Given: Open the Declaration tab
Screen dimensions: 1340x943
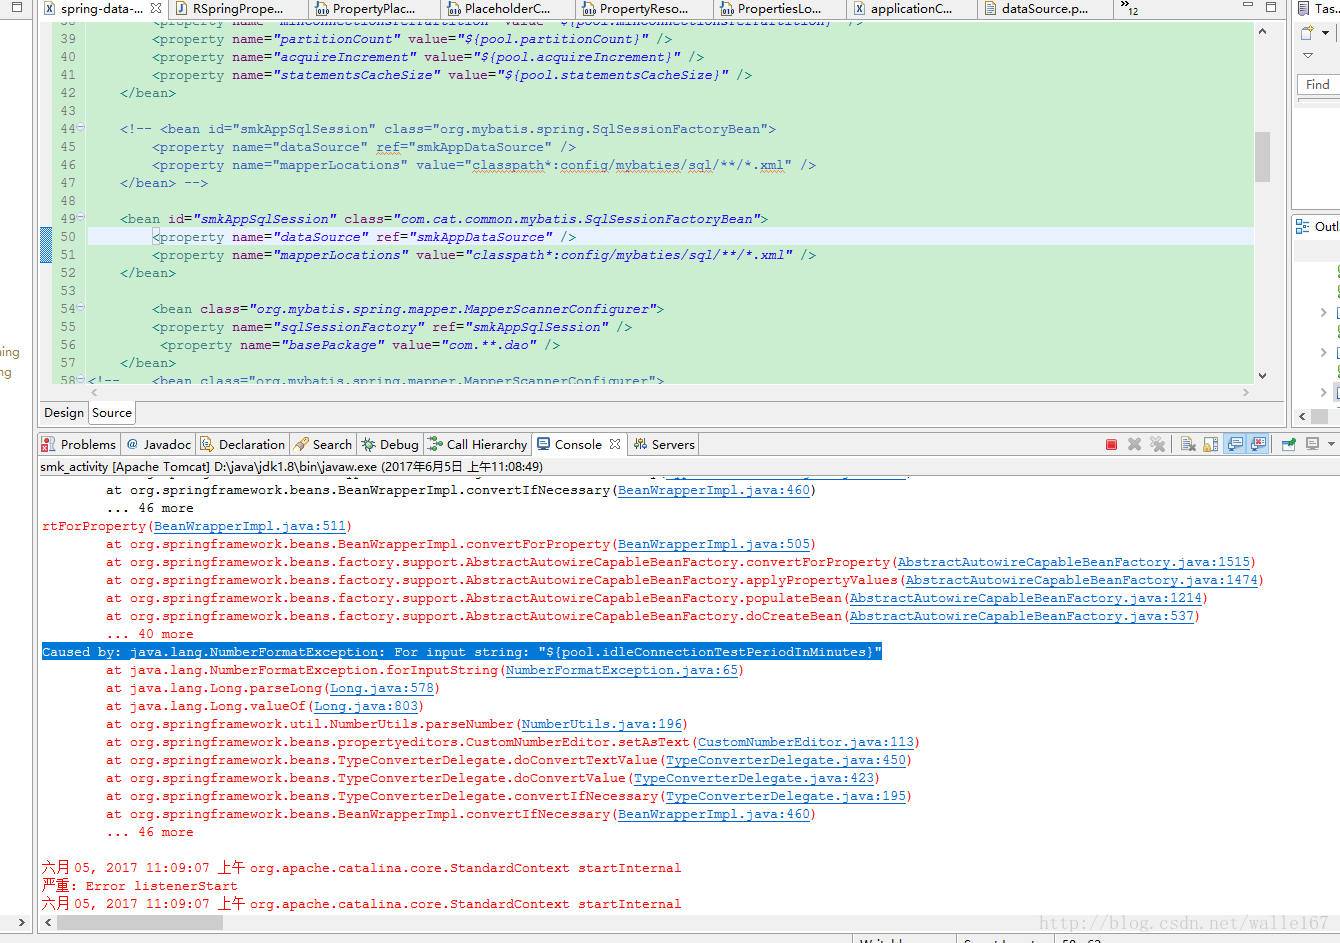Looking at the screenshot, I should pos(243,444).
